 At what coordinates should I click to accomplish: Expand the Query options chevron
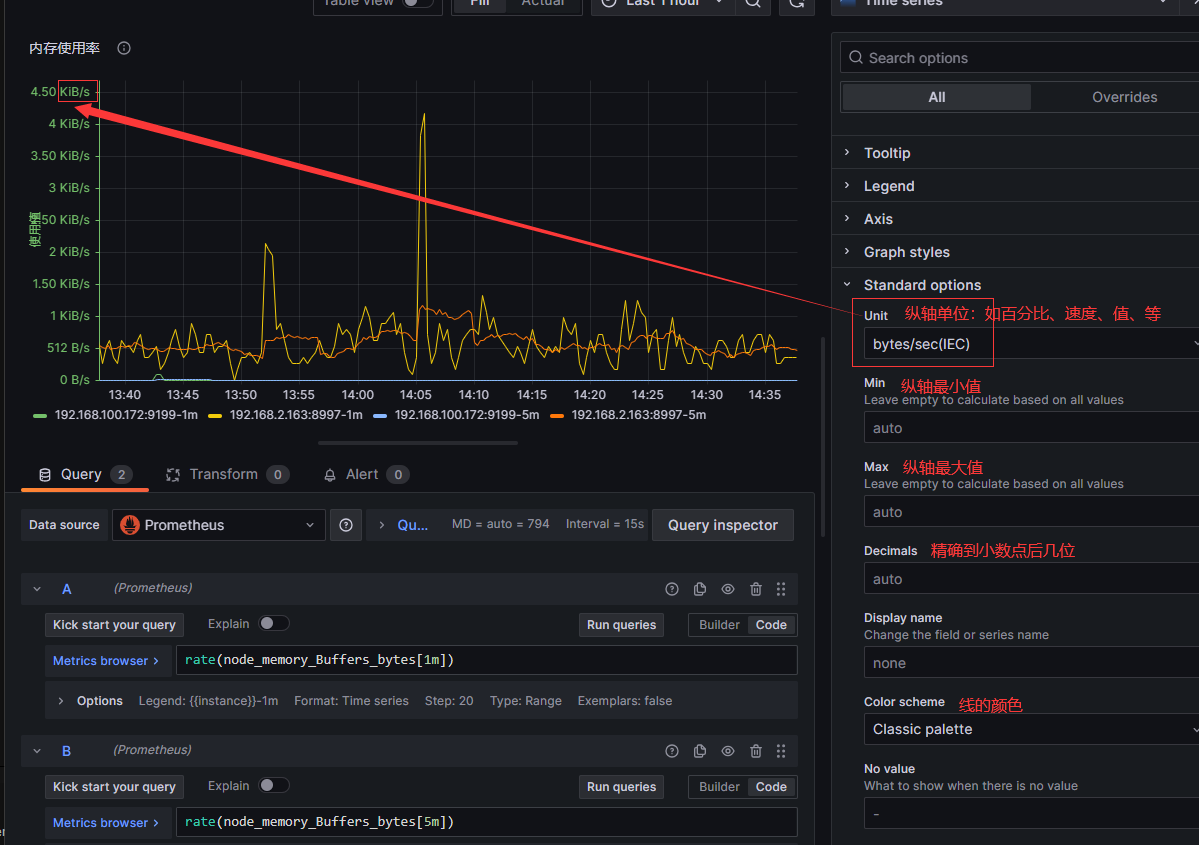coord(382,525)
